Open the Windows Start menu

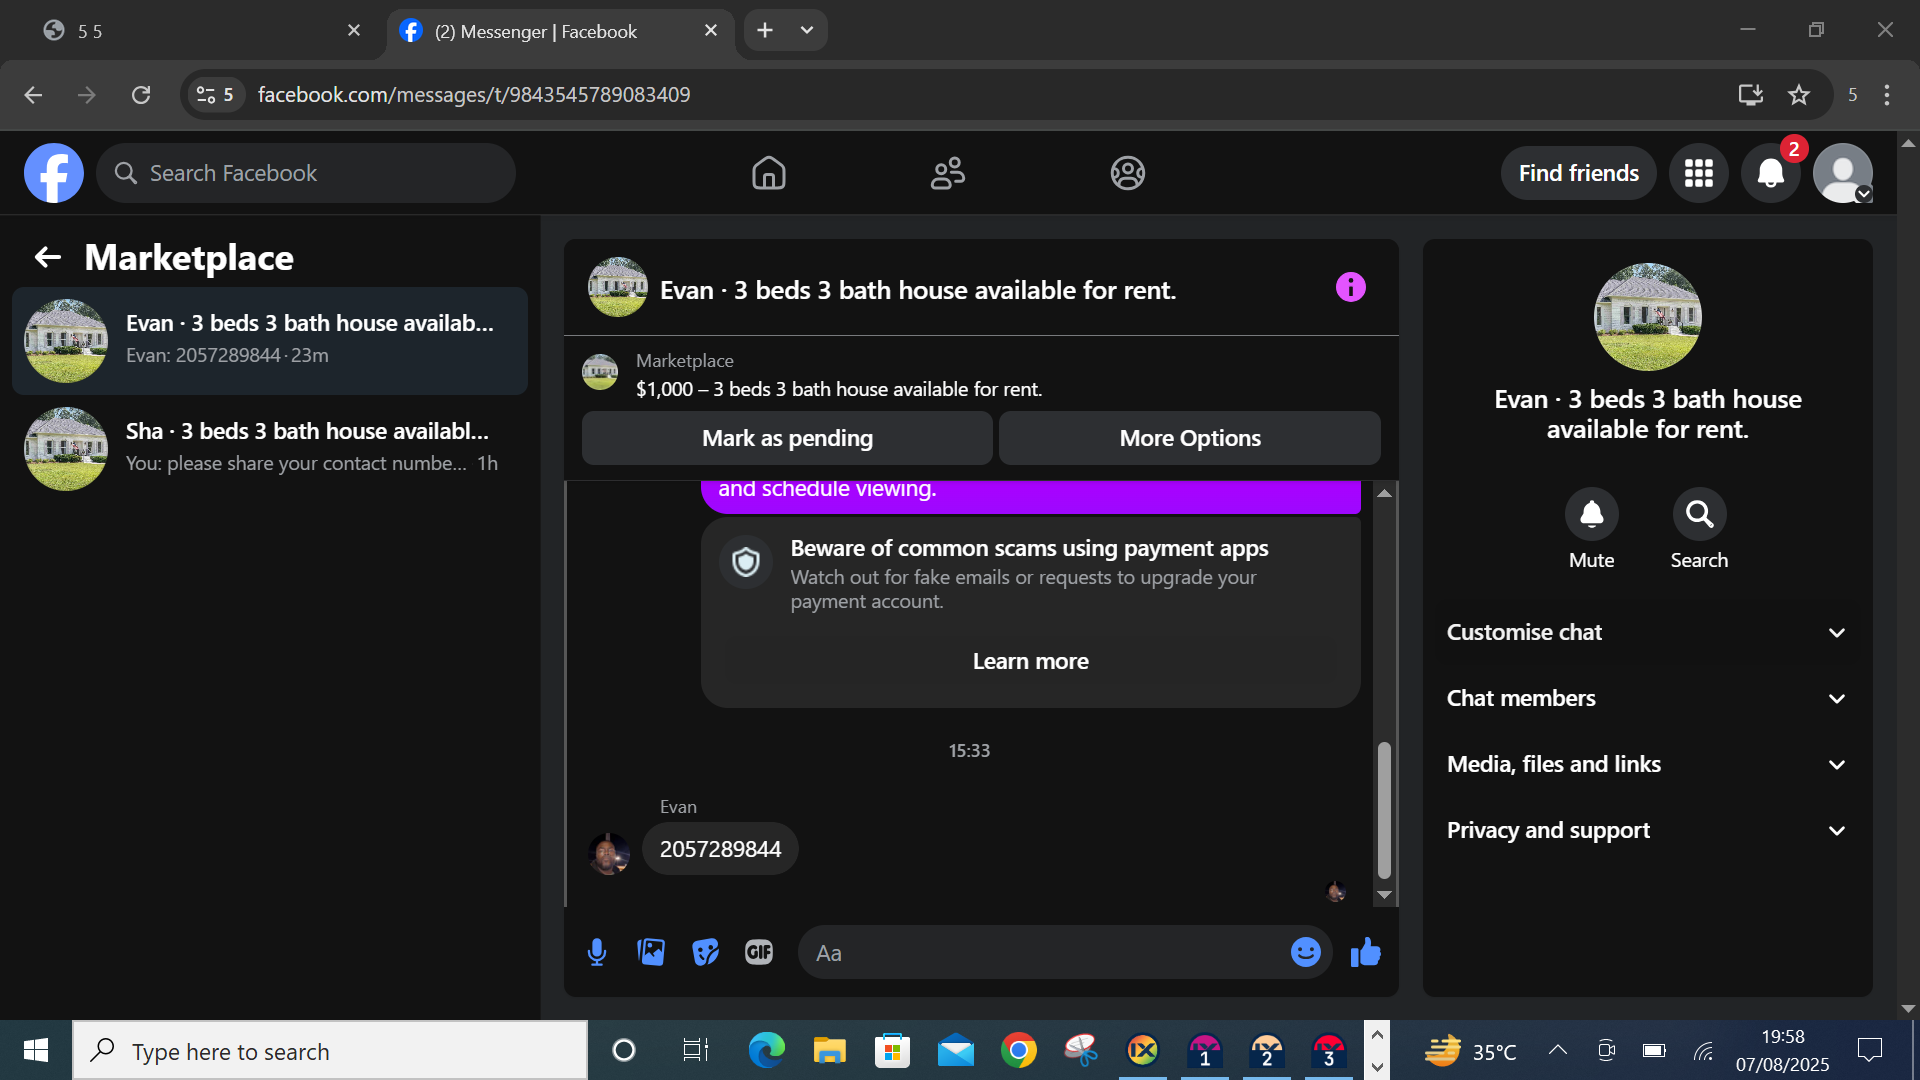pos(36,1050)
